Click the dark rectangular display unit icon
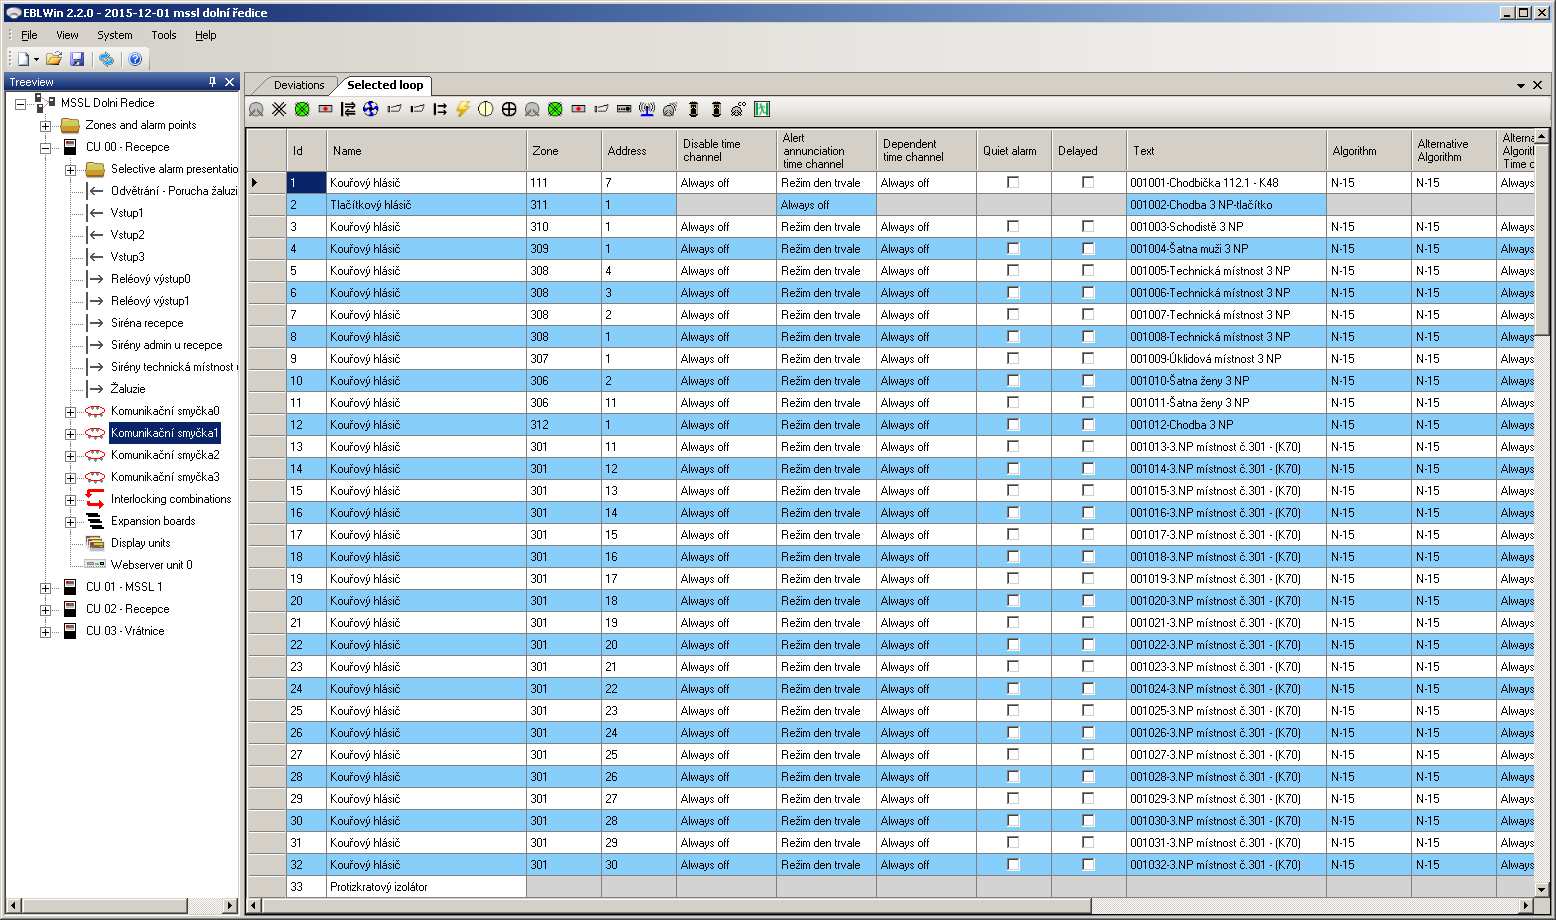Screen dimensions: 1556x920 click(624, 109)
